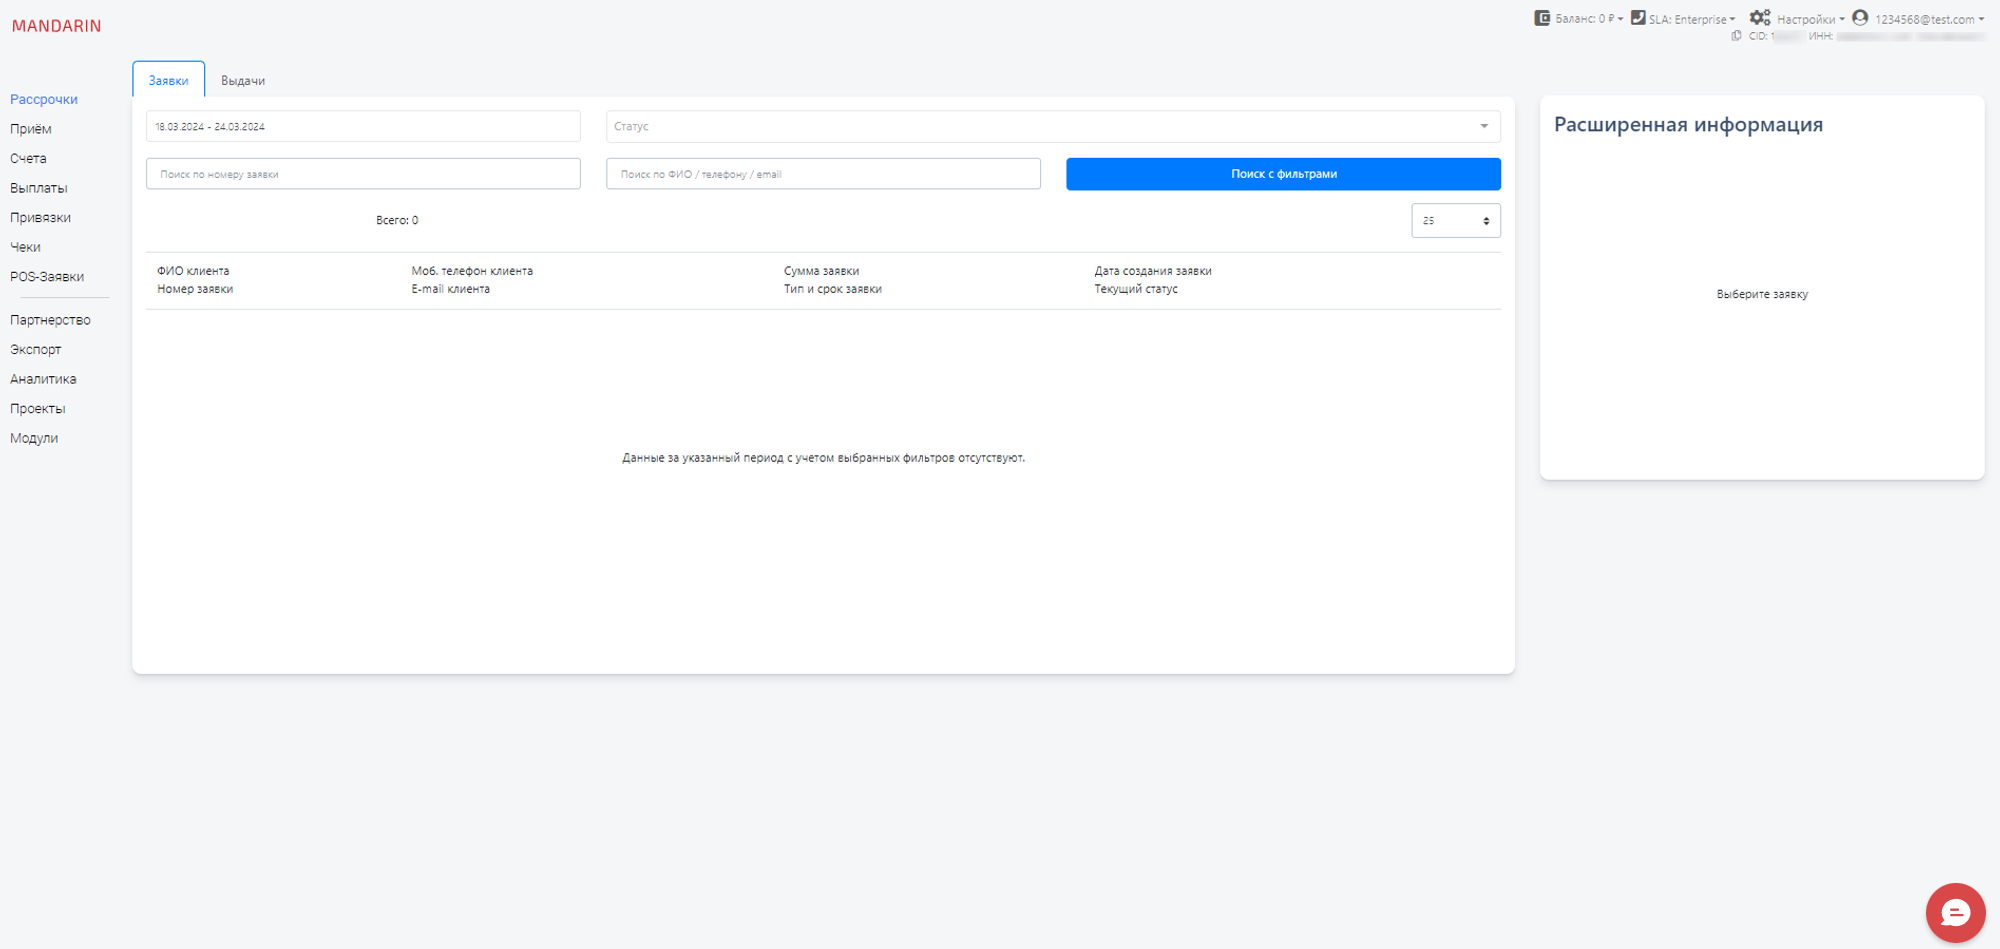This screenshot has height=949, width=2000.
Task: Open Выплаты in the sidebar
Action: pos(39,188)
